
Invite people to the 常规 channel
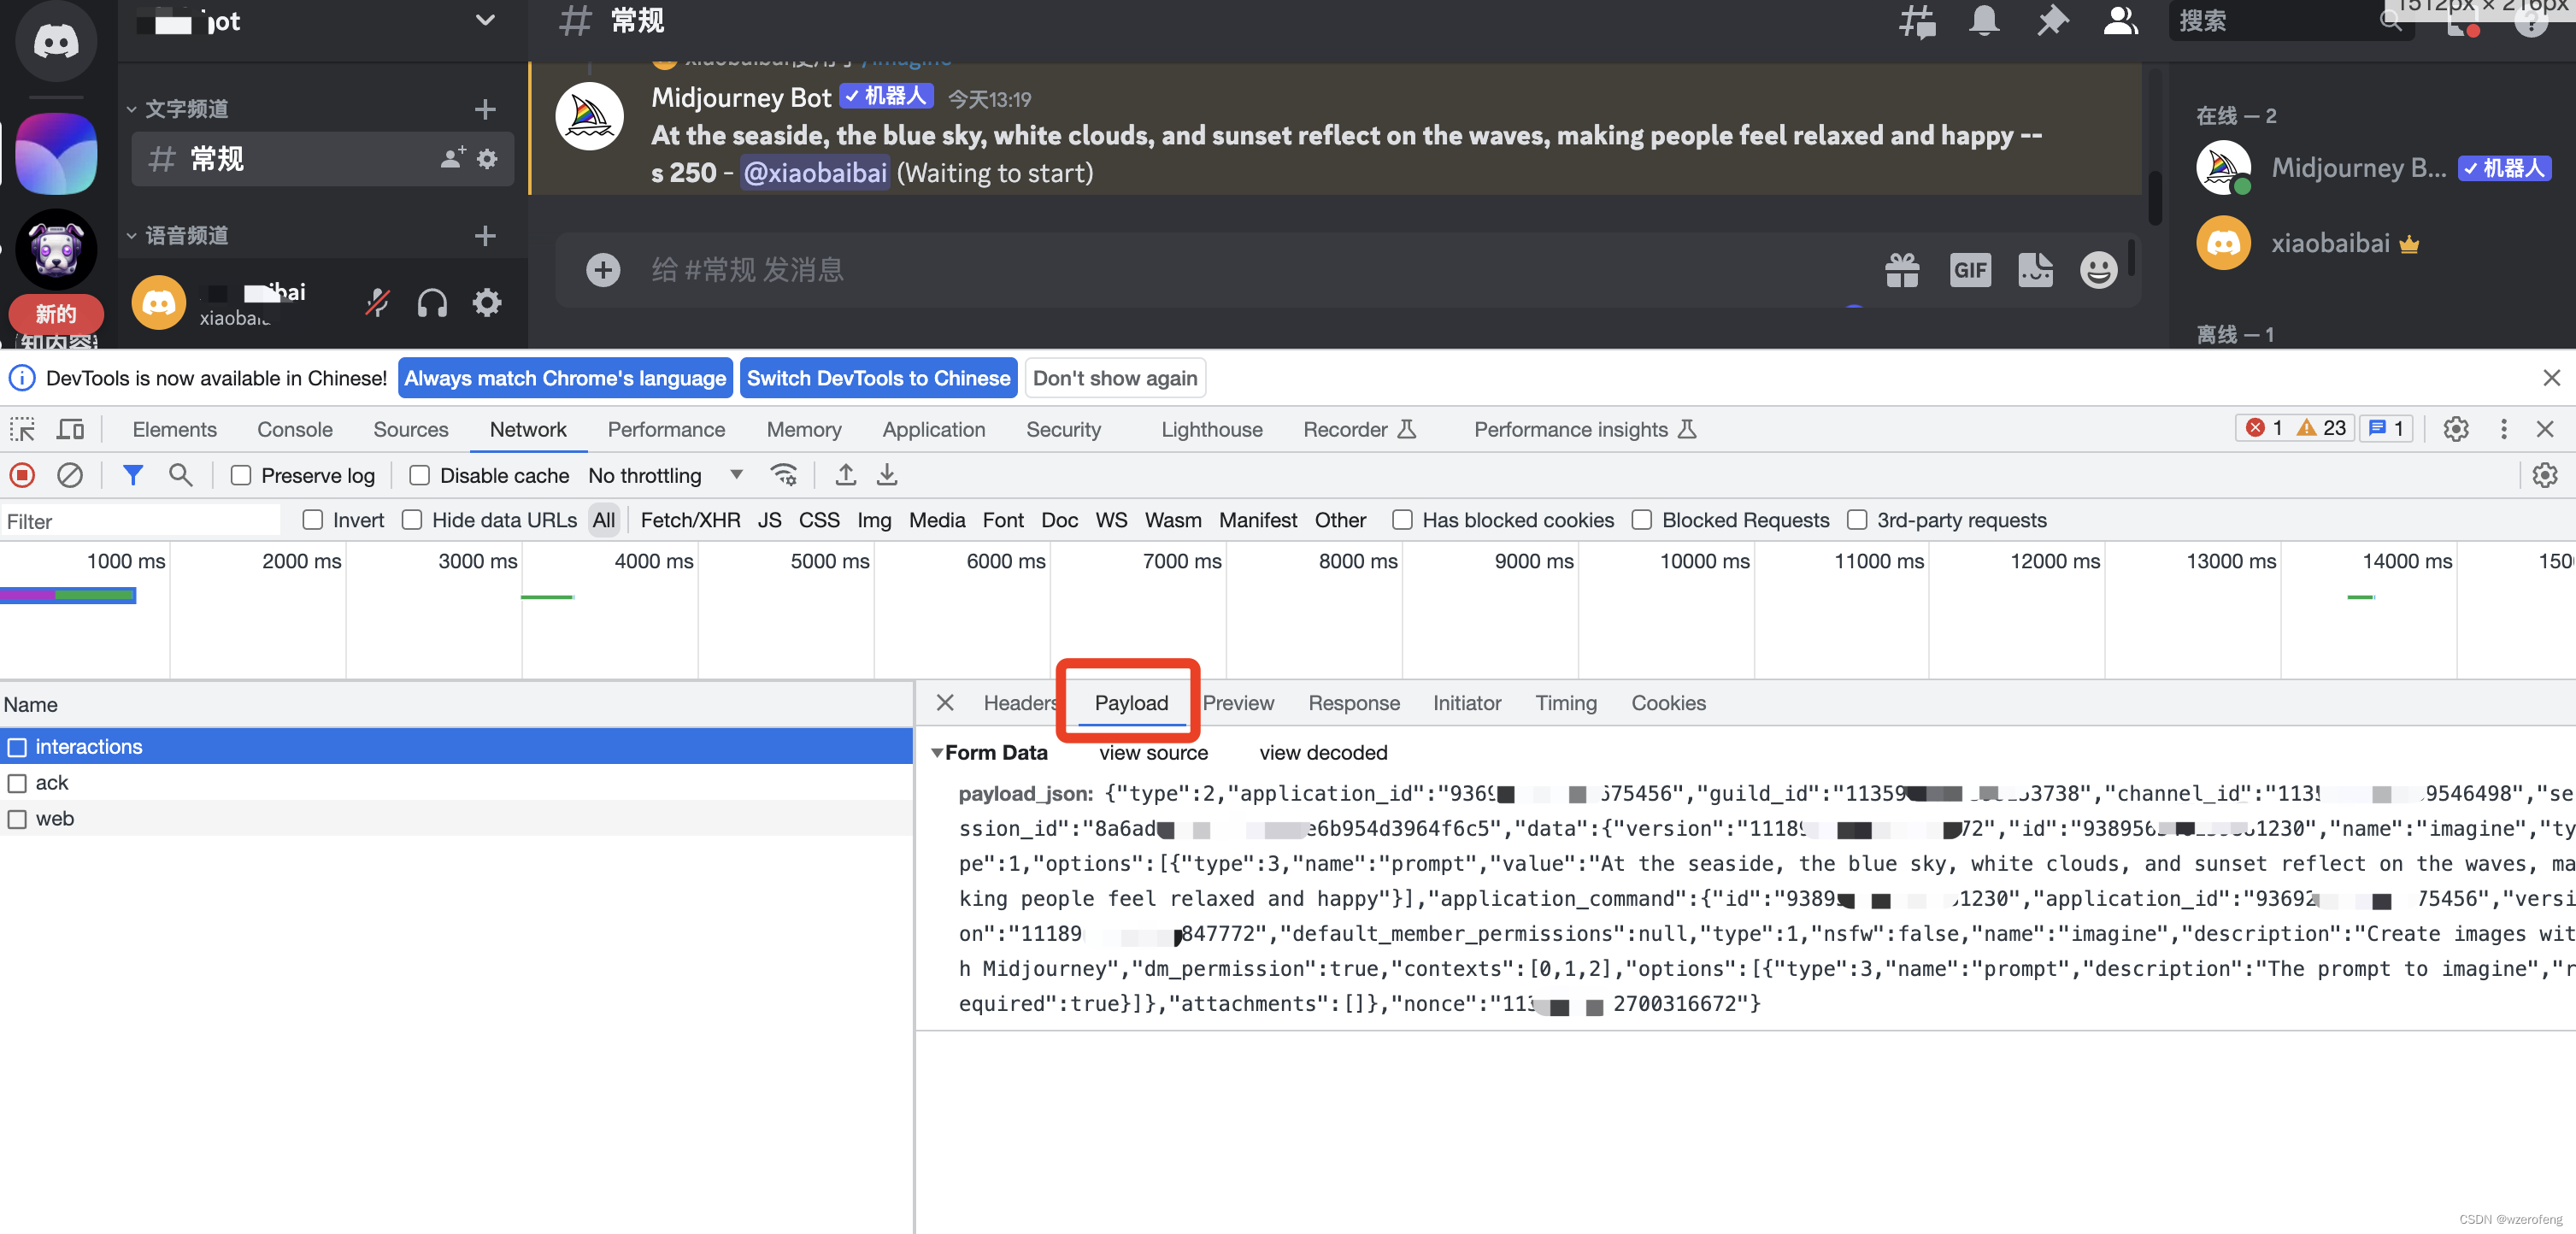(453, 158)
